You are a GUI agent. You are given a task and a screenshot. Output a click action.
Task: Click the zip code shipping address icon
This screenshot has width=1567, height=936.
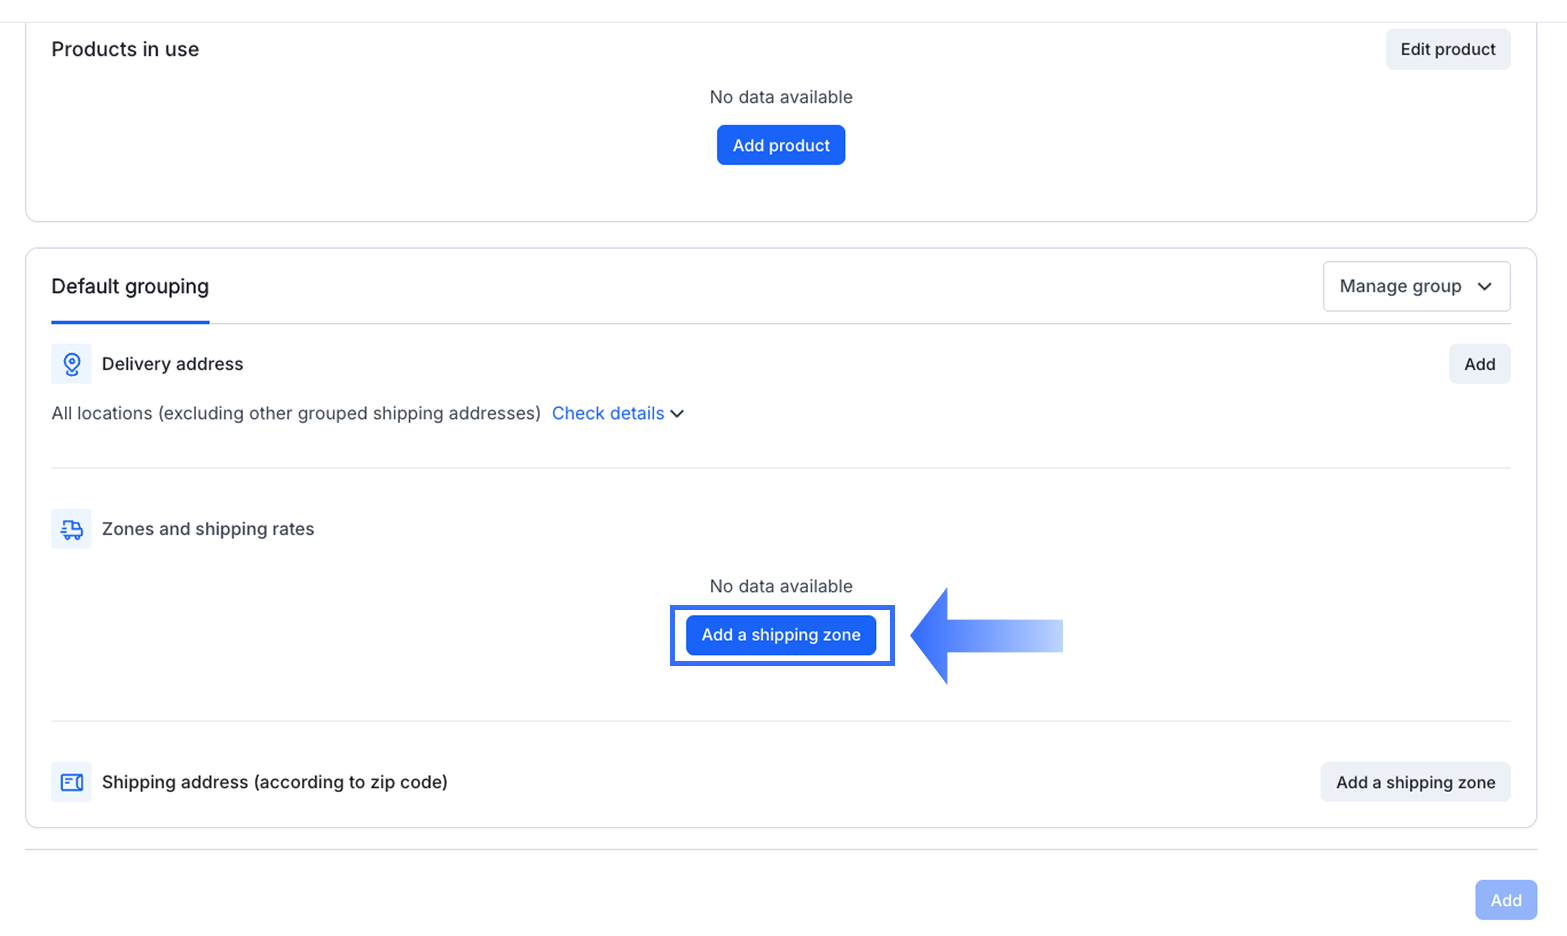(x=71, y=782)
